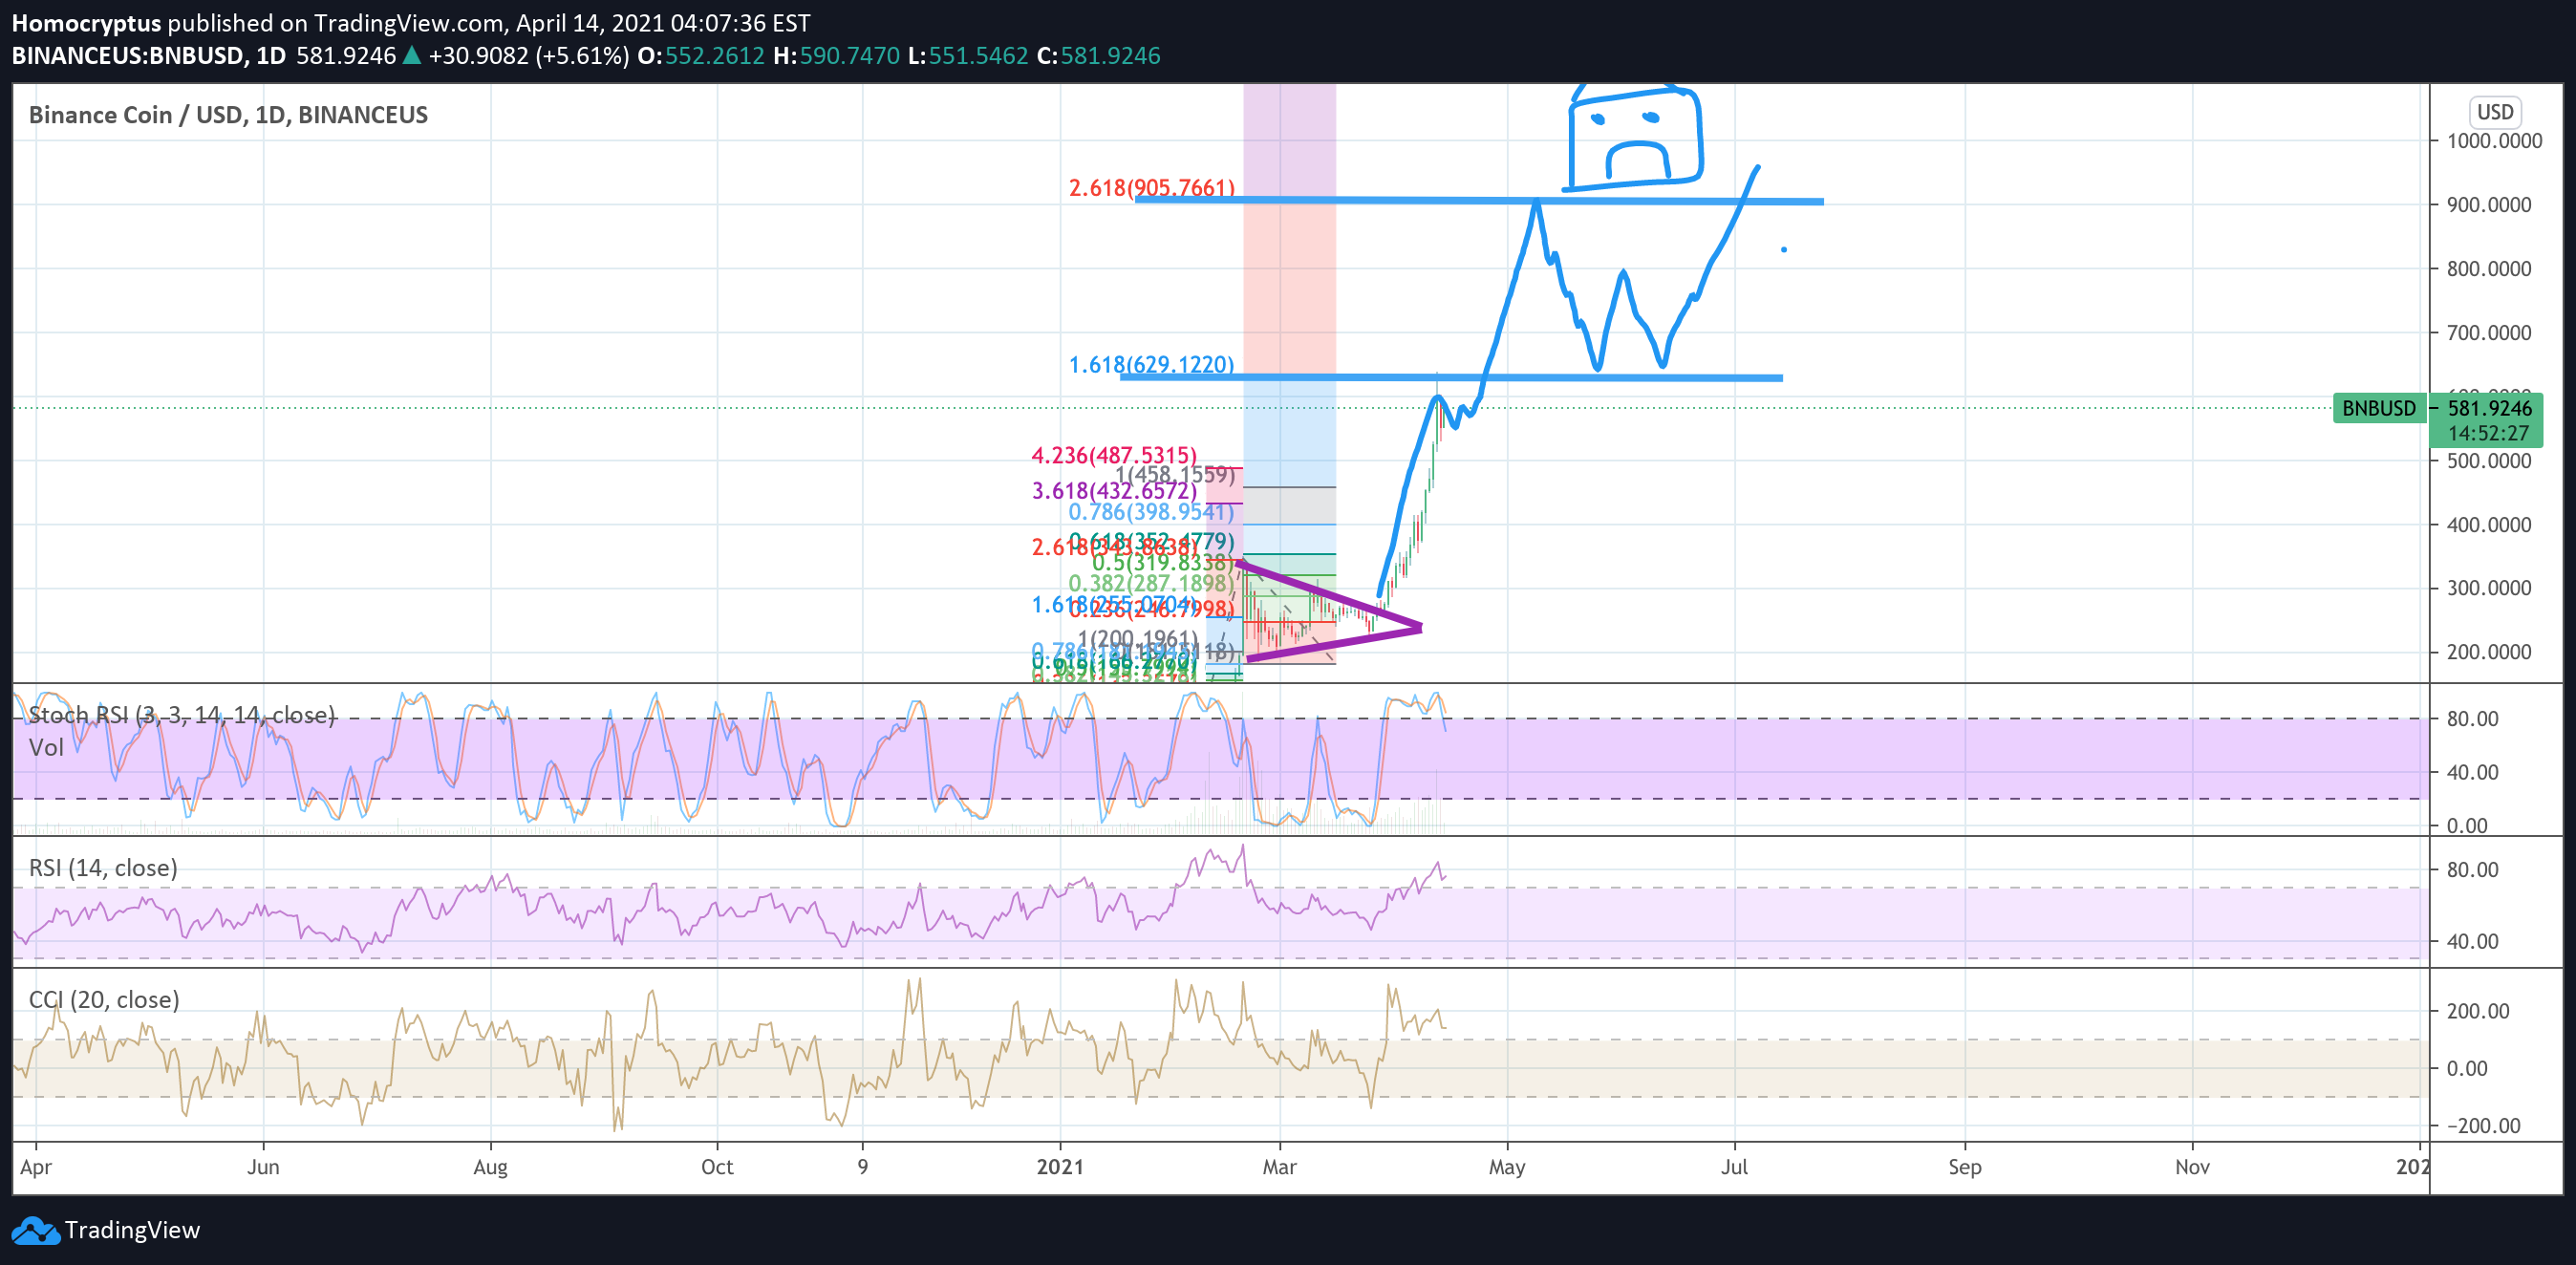2576x1265 pixels.
Task: Click the May label on time axis
Action: tap(1506, 1167)
